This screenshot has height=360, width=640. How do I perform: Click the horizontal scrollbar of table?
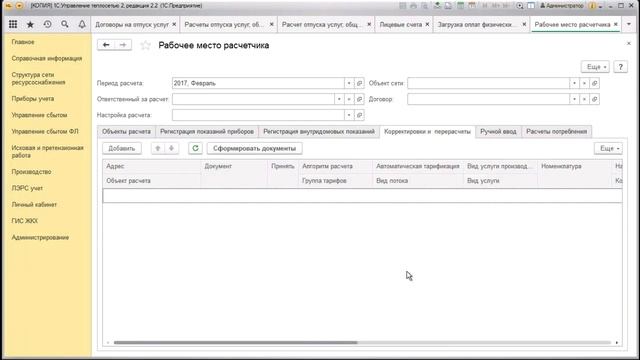[236, 342]
